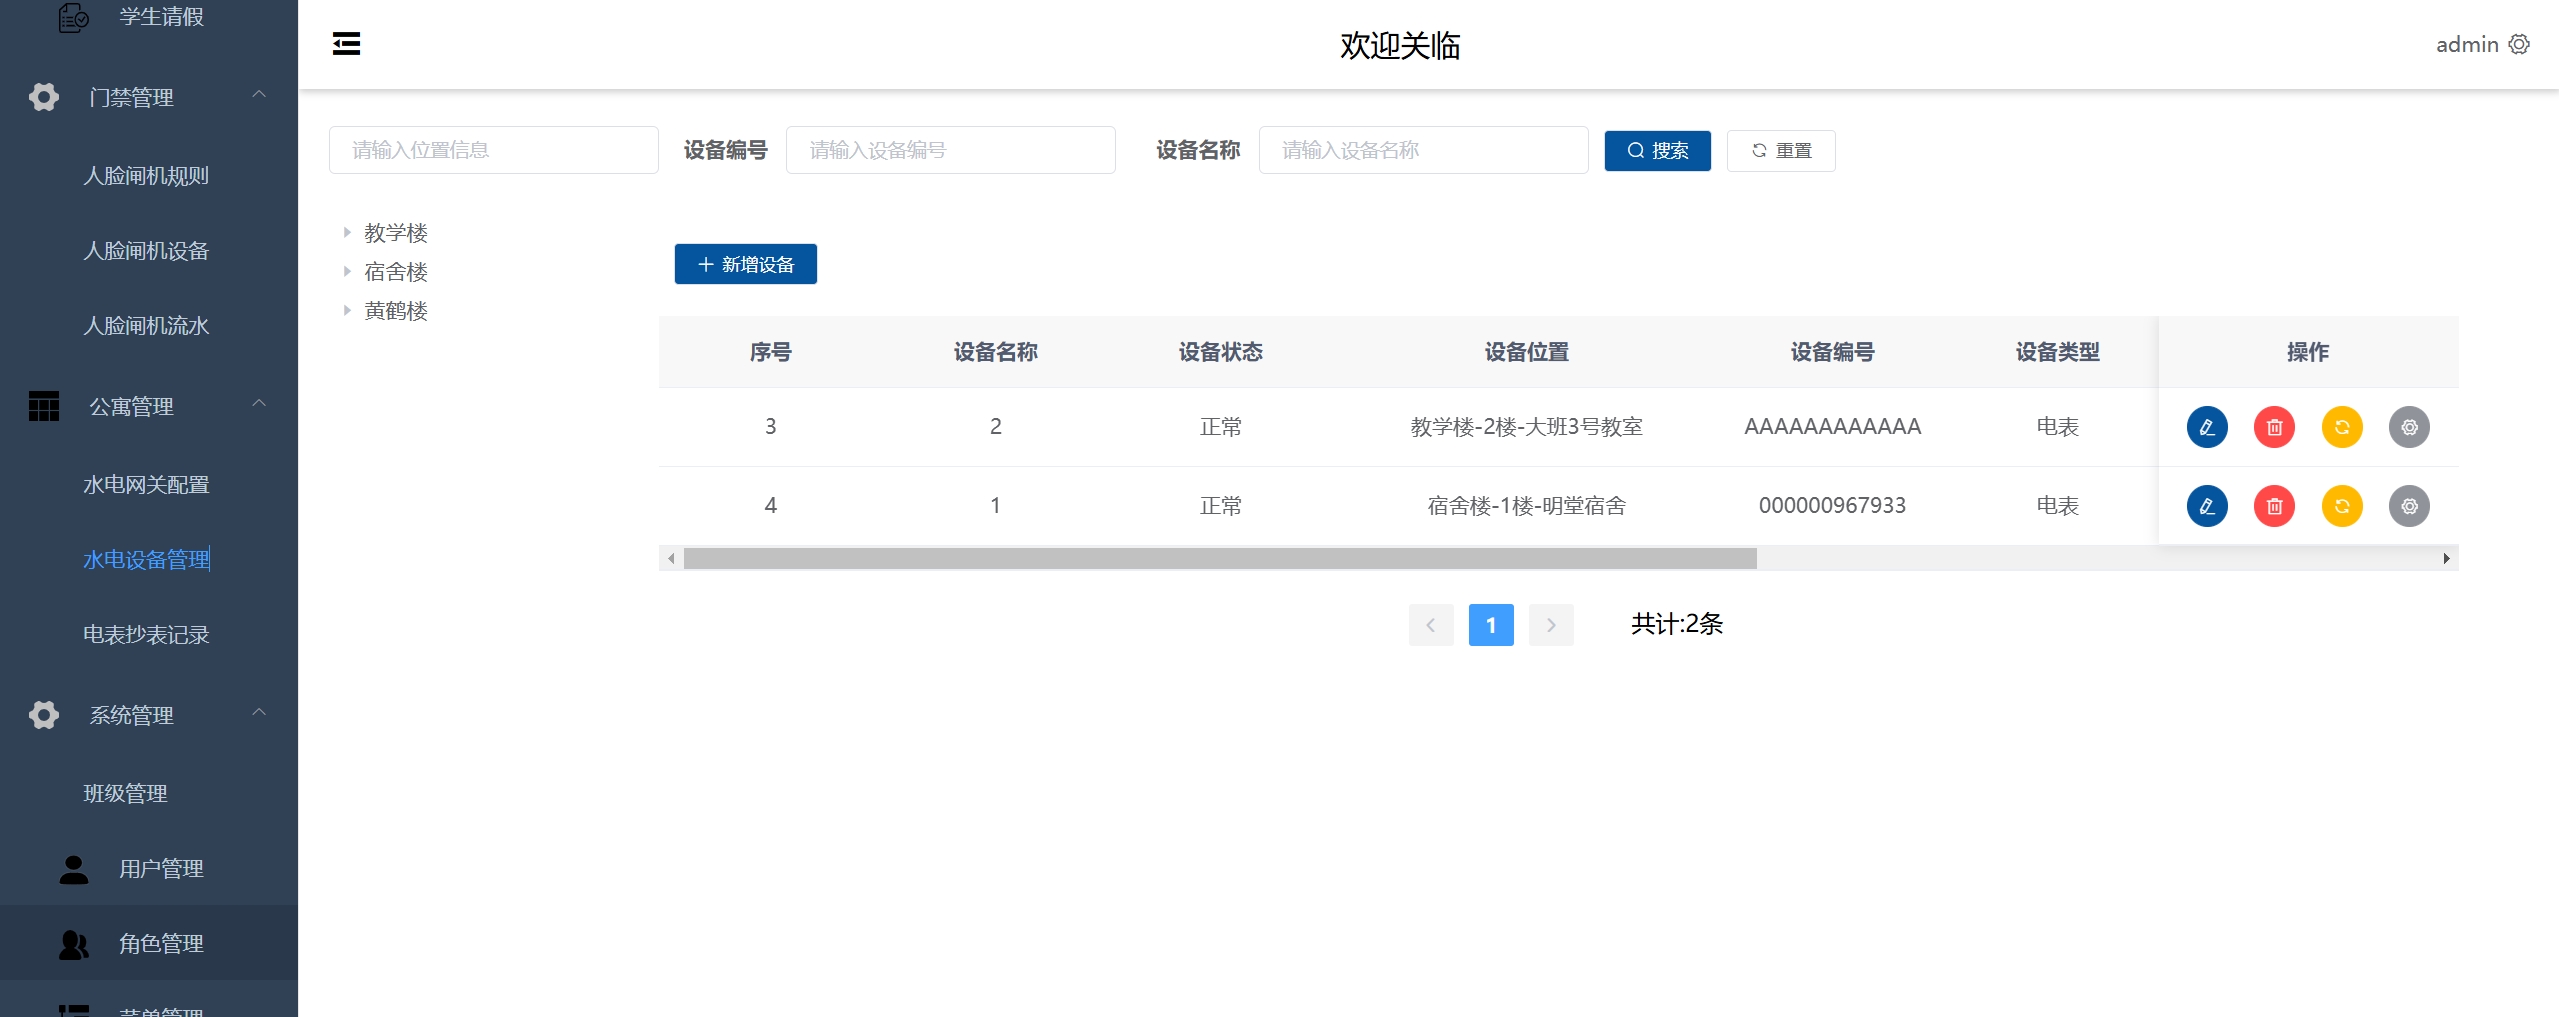The height and width of the screenshot is (1017, 2559).
Task: Edit device 000000967933 with blue pencil icon
Action: tap(2207, 506)
